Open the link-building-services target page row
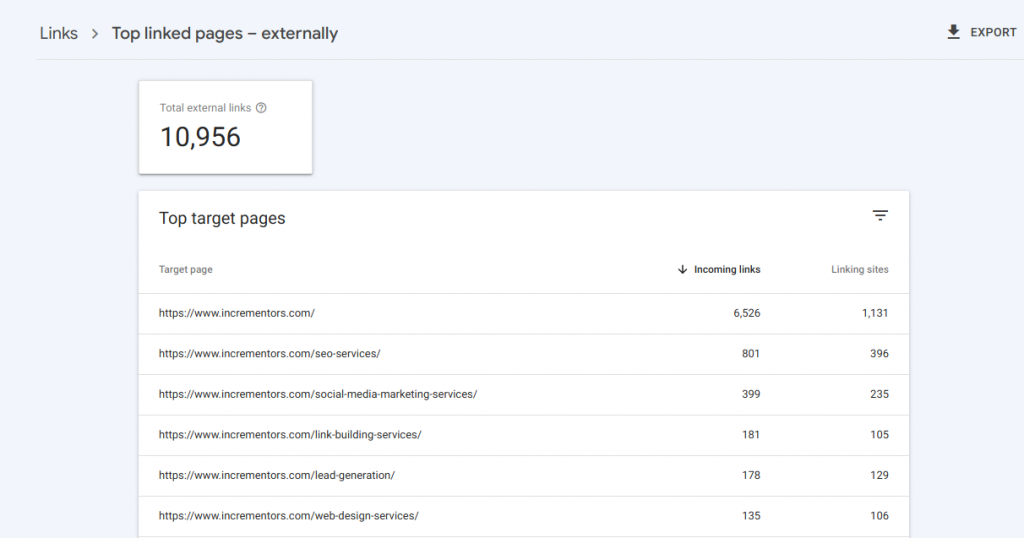Image resolution: width=1024 pixels, height=538 pixels. pyautogui.click(x=523, y=435)
